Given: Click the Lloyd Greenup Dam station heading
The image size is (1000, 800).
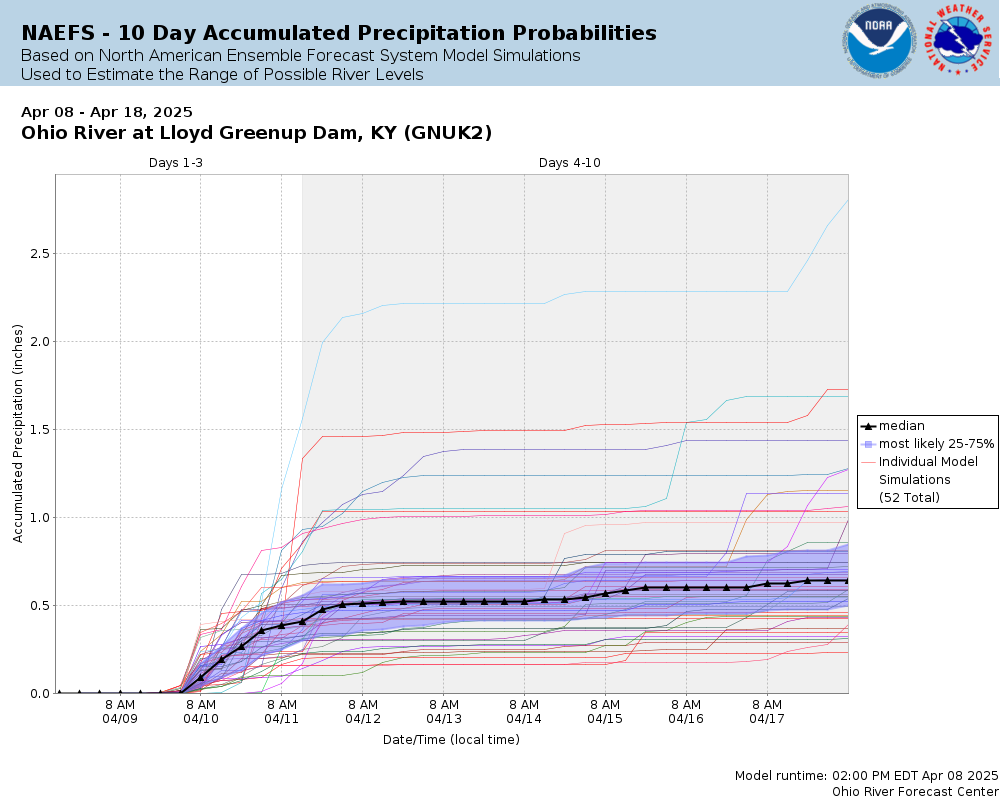Looking at the screenshot, I should (x=256, y=133).
